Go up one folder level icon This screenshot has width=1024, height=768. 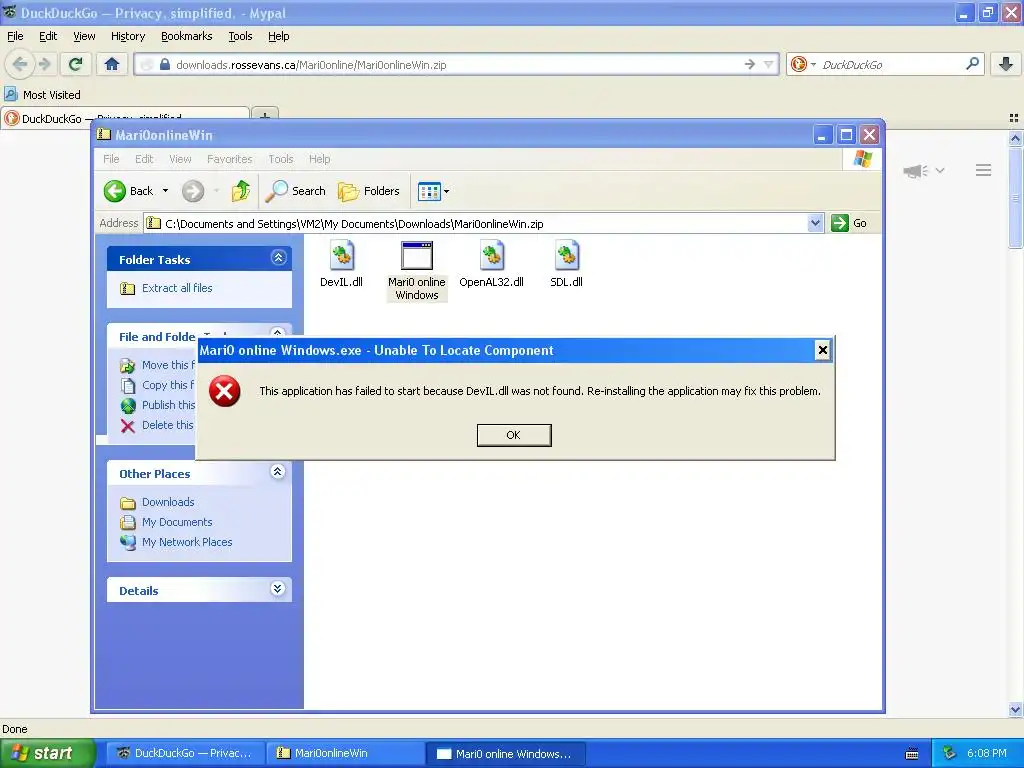241,191
